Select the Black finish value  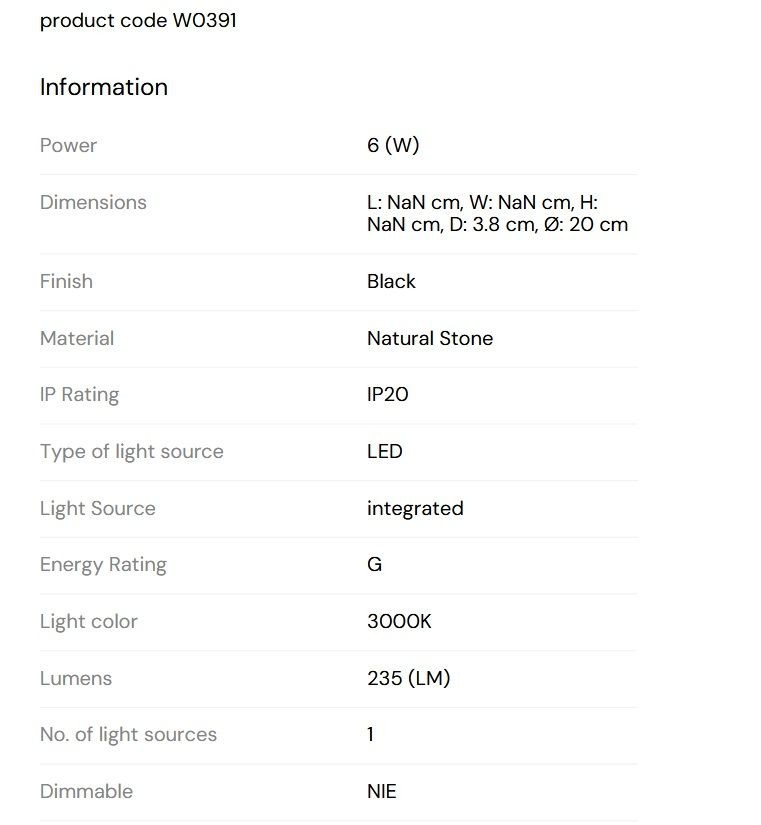click(391, 281)
